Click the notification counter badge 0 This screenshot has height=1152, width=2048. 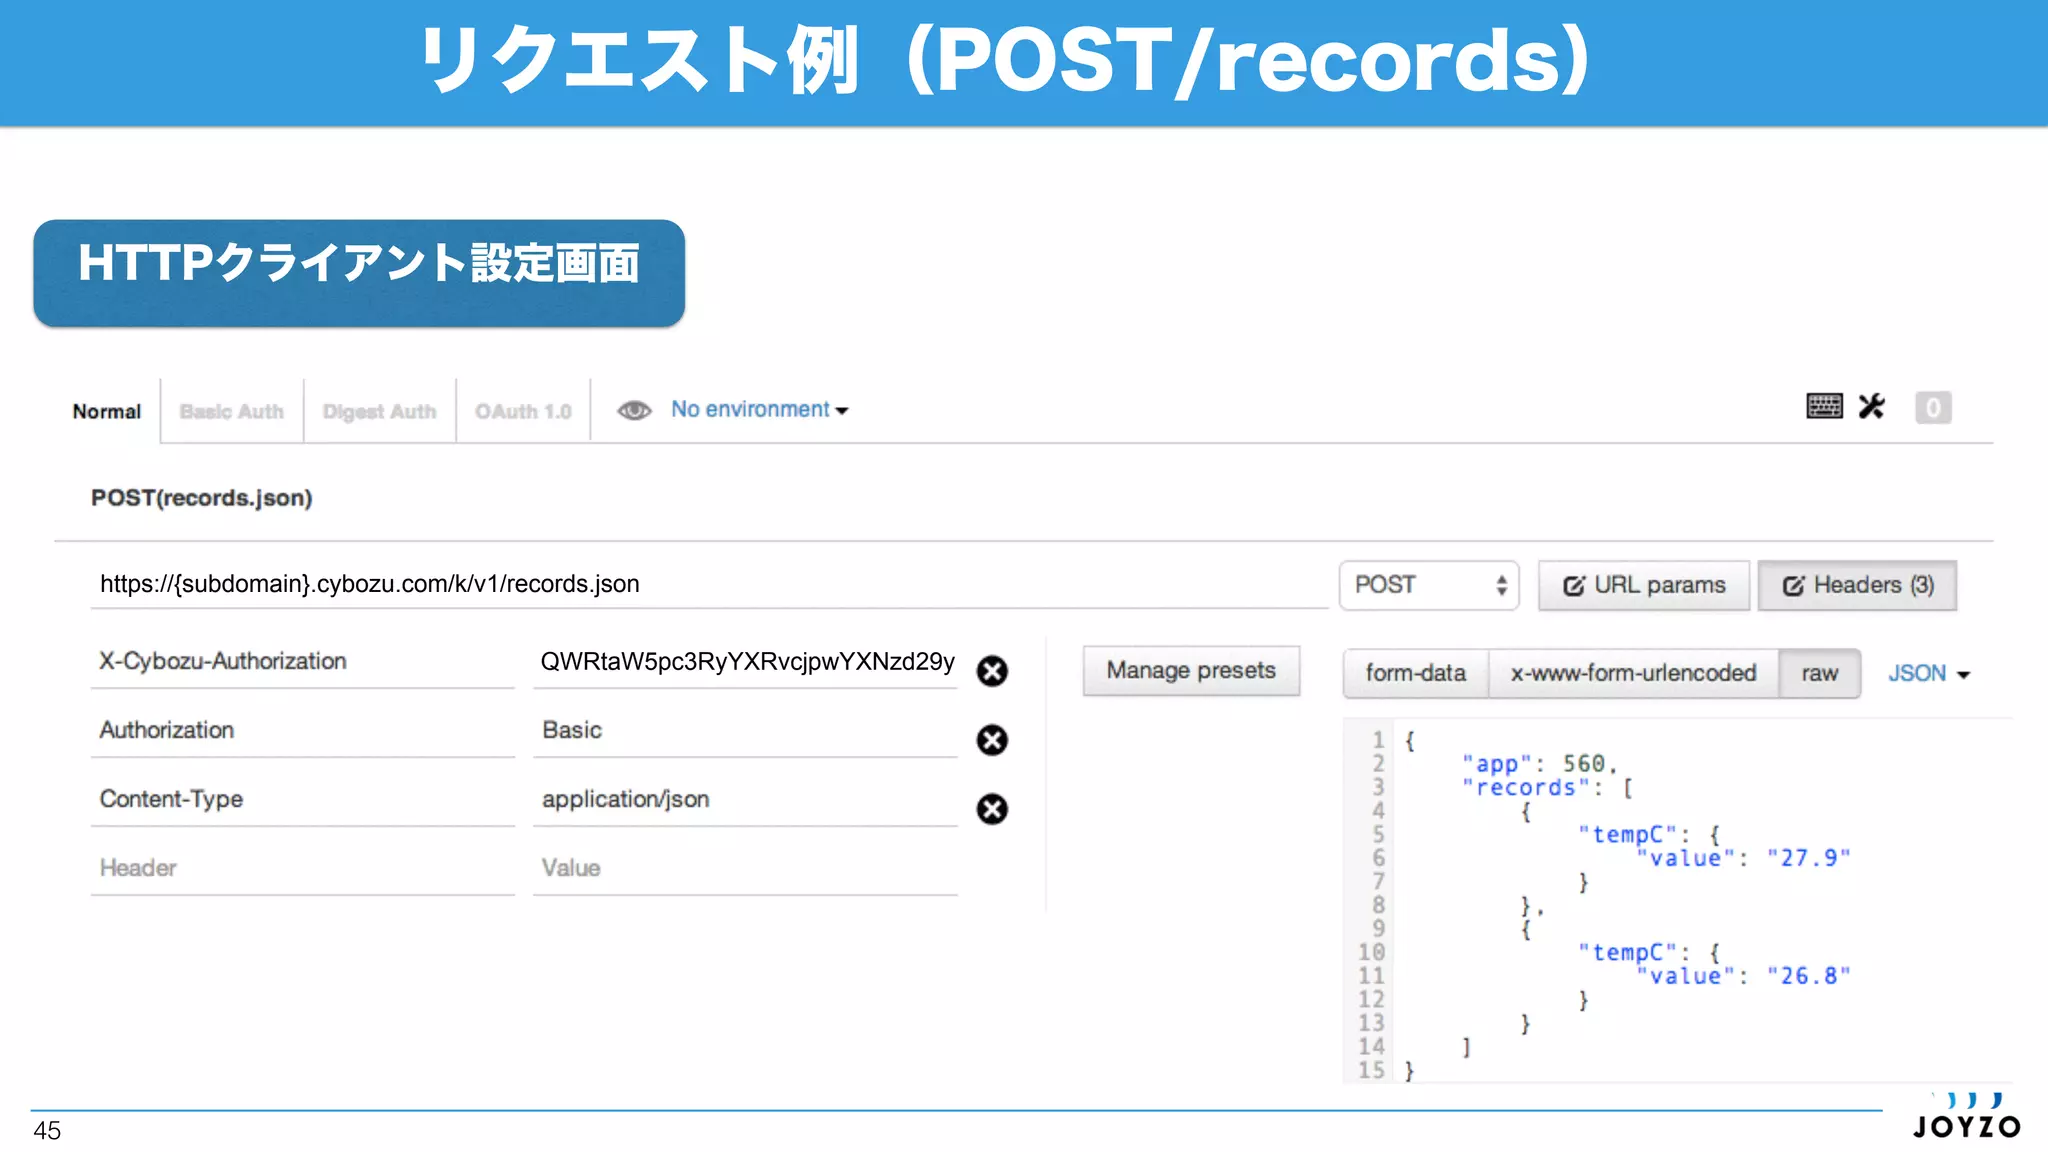click(1933, 407)
